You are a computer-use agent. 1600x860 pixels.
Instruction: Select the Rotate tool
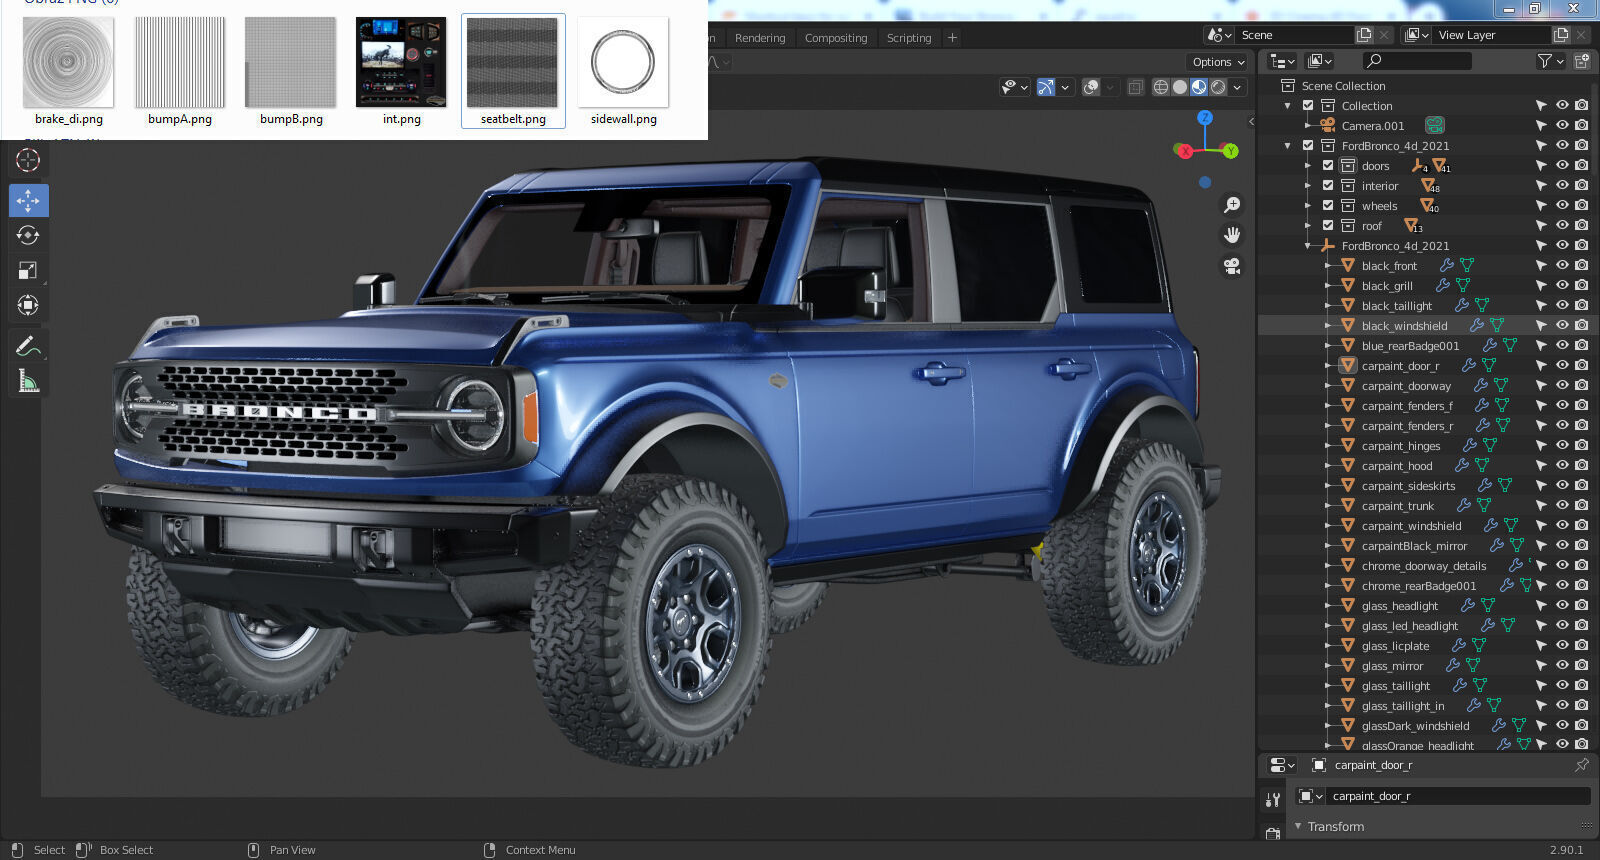(x=28, y=235)
